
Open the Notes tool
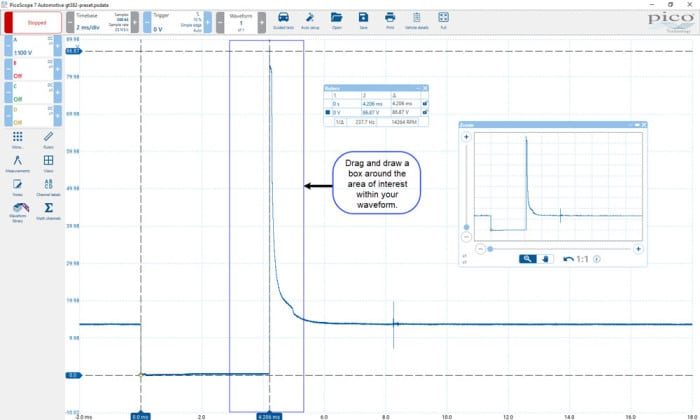(x=17, y=187)
